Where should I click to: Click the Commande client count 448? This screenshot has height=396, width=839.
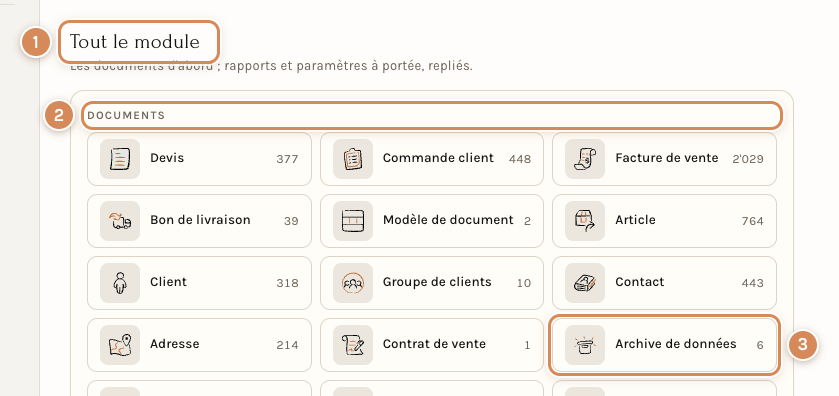click(x=520, y=159)
